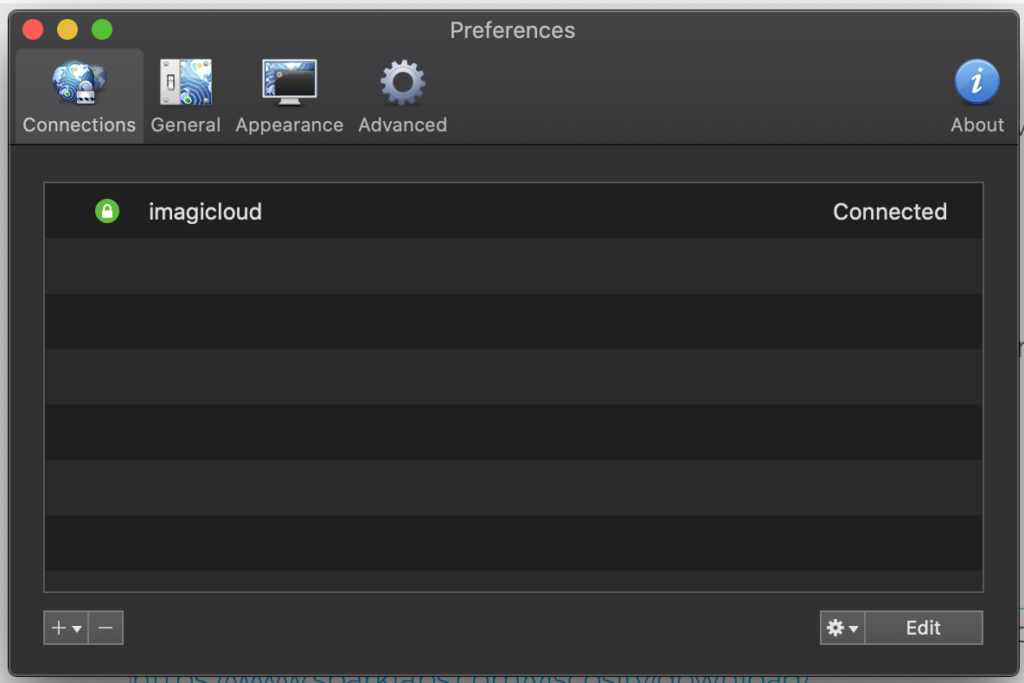Close the Preferences window
The height and width of the screenshot is (683, 1024).
coord(33,29)
